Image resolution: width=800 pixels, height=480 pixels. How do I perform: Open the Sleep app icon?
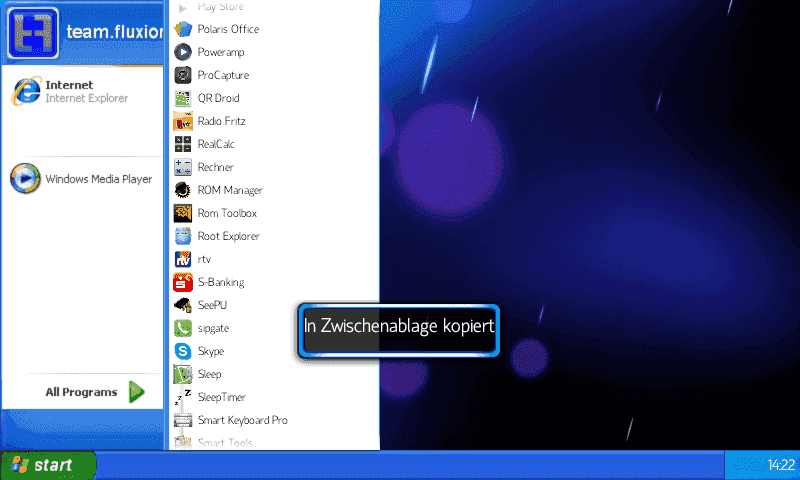click(183, 374)
